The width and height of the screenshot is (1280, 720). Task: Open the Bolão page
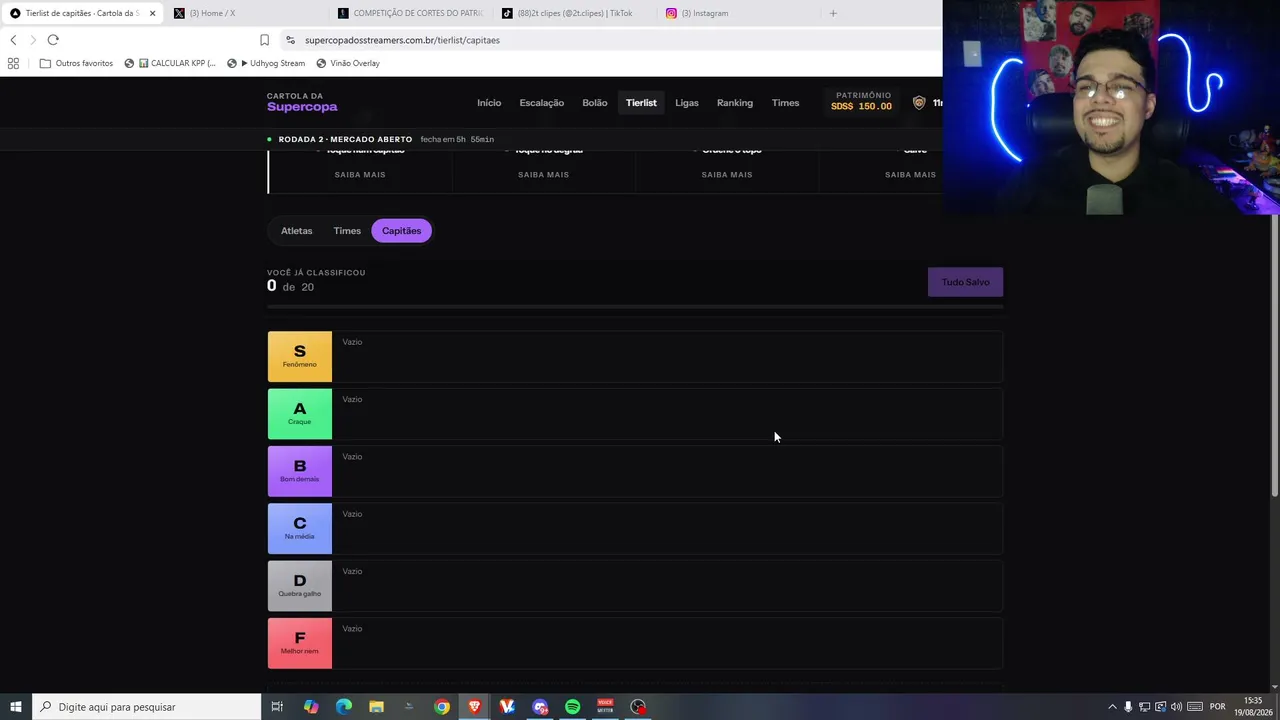point(595,103)
